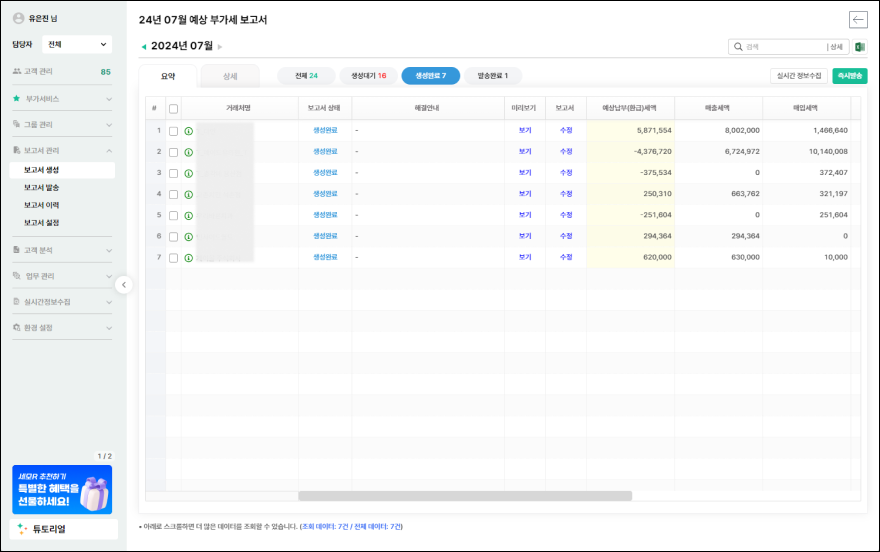880x552 pixels.
Task: Click the 보기 preview link in row 3
Action: (x=525, y=173)
